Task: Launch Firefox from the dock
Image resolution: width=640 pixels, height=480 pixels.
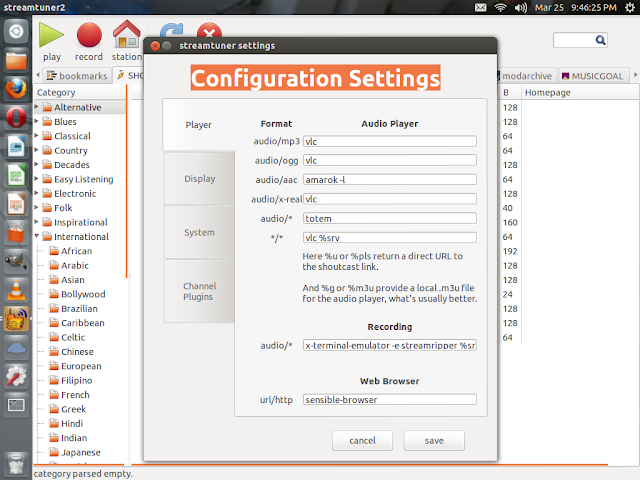Action: click(16, 89)
